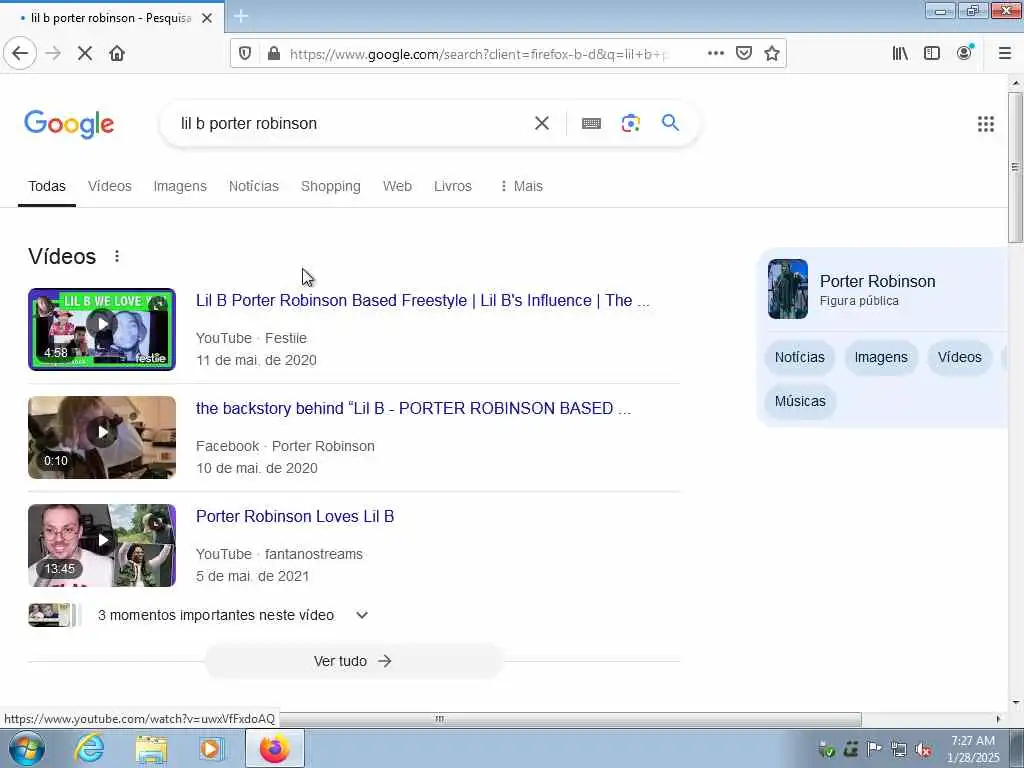1024x768 pixels.
Task: Clear the Google search box text
Action: pyautogui.click(x=541, y=123)
